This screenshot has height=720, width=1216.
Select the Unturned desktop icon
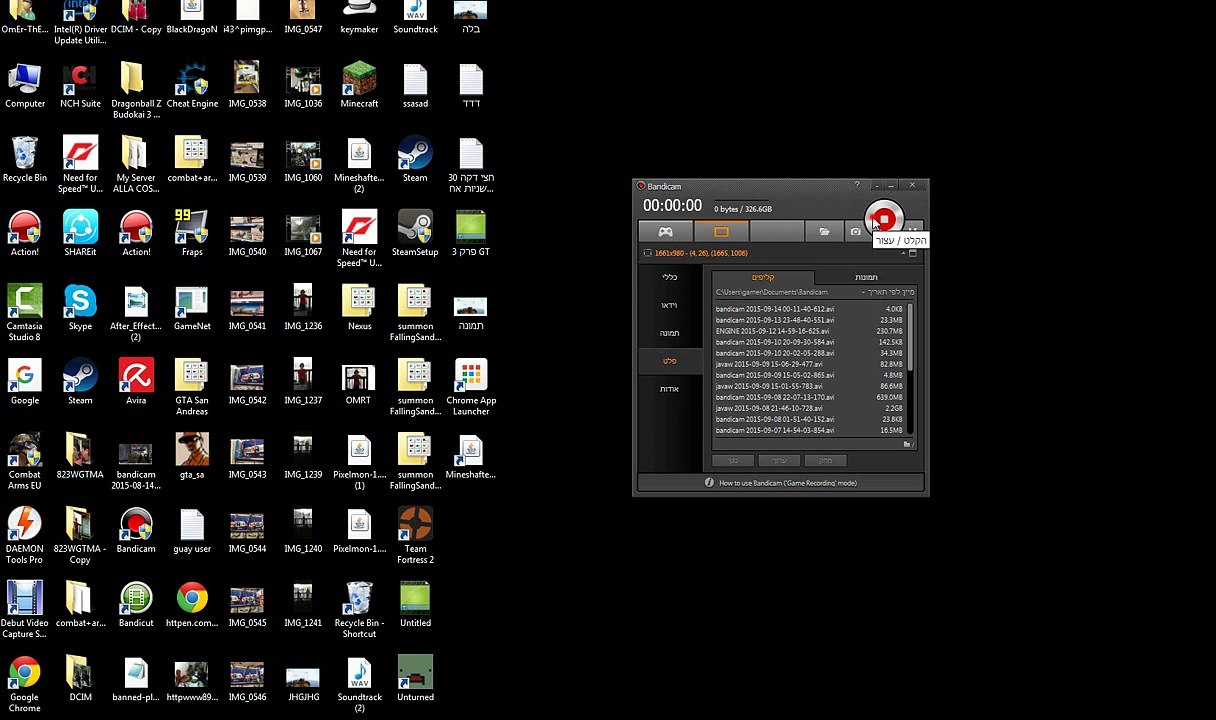415,679
